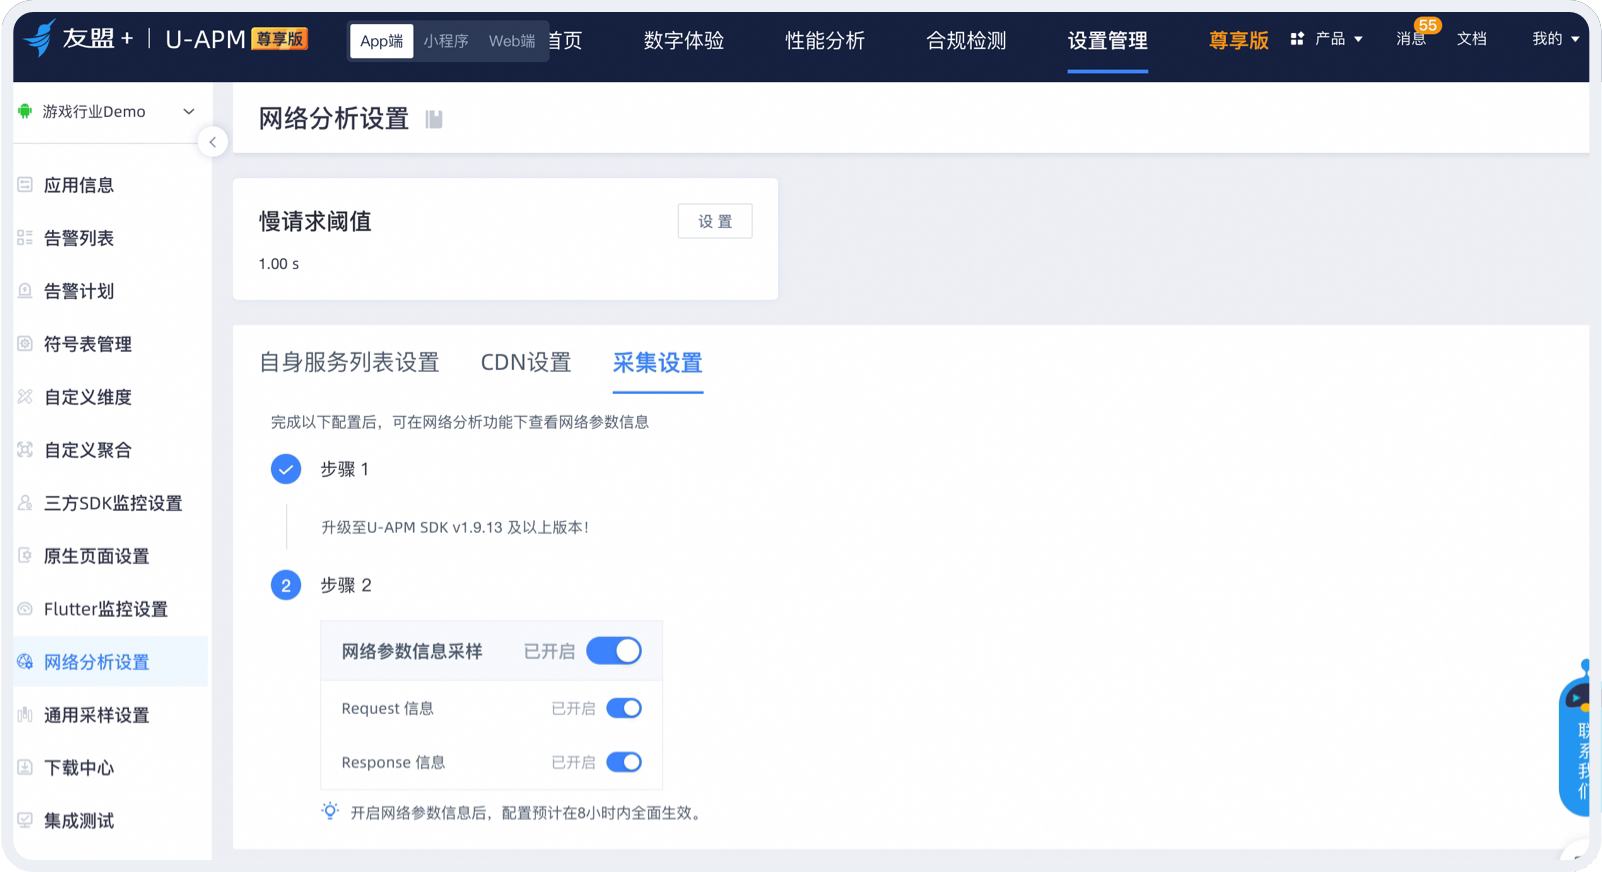Screen dimensions: 1602x872
Task: Toggle 网络参数信息采样 switch off
Action: coord(614,651)
